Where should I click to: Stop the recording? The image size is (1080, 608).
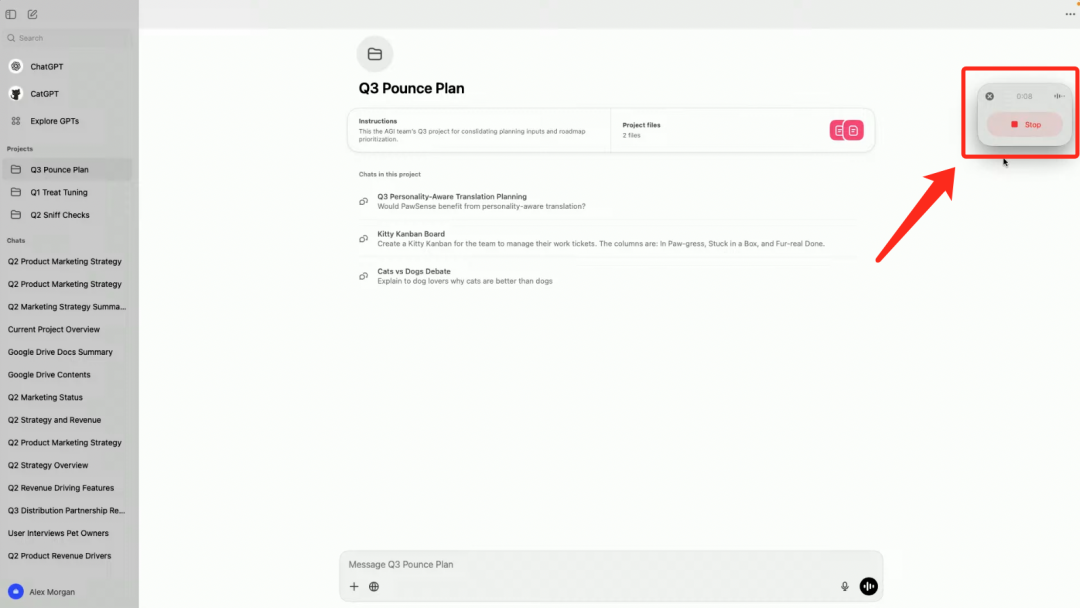pos(1025,125)
